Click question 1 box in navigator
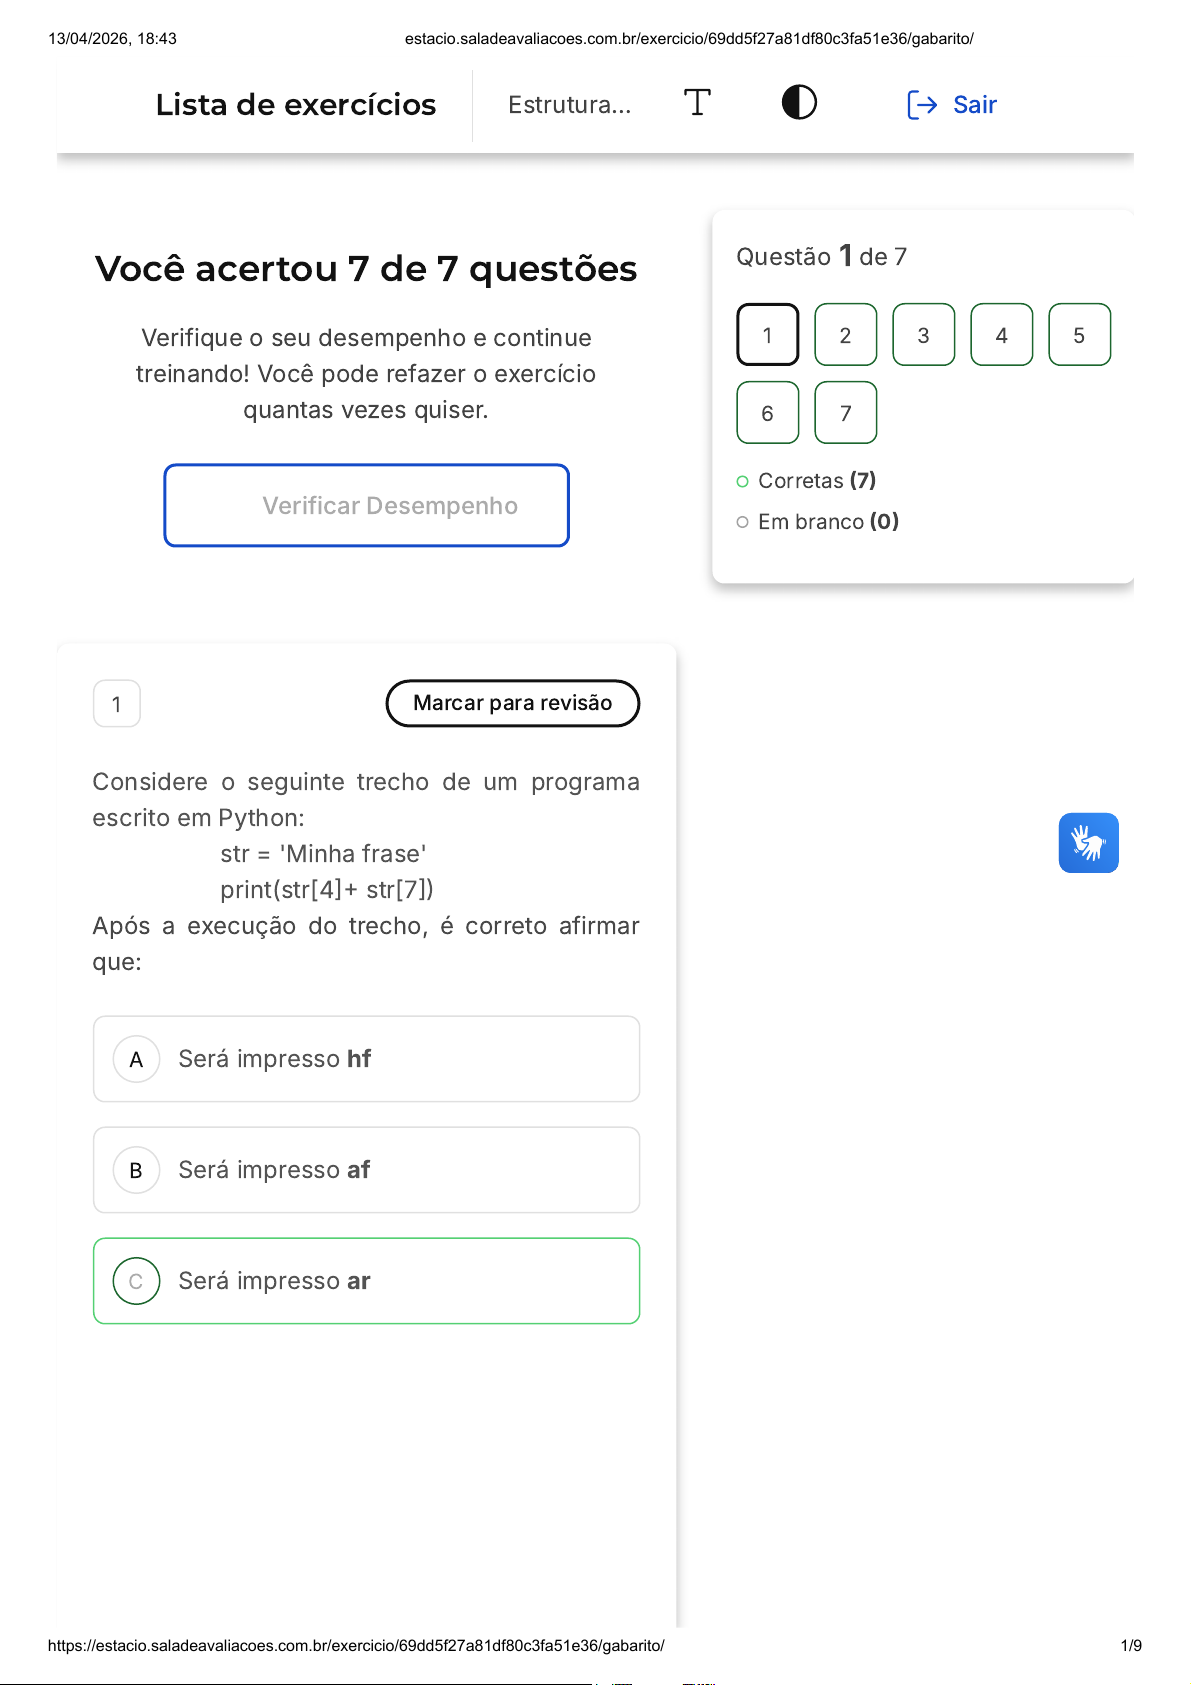This screenshot has width=1191, height=1685. (x=767, y=335)
